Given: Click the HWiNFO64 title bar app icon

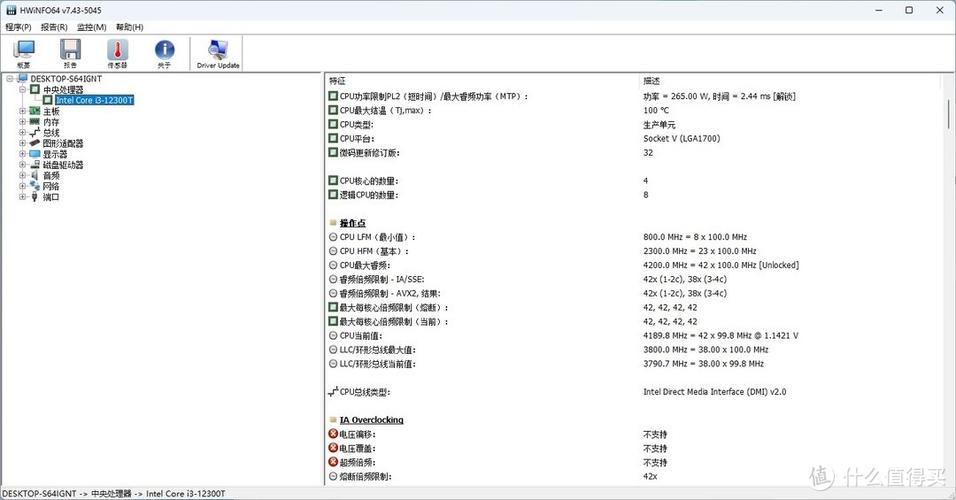Looking at the screenshot, I should (11, 10).
